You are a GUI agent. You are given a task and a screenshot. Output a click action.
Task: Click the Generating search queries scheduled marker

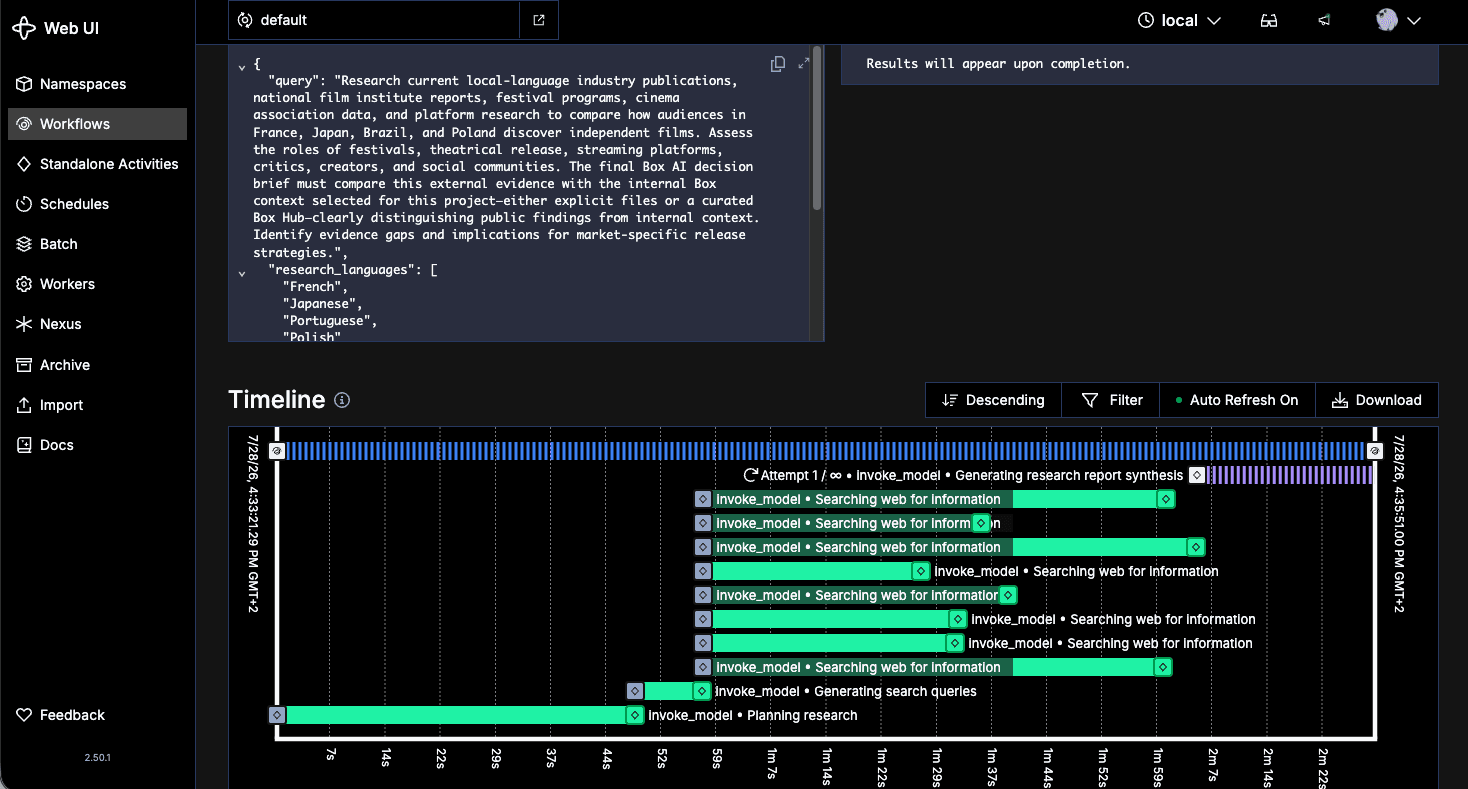[635, 691]
